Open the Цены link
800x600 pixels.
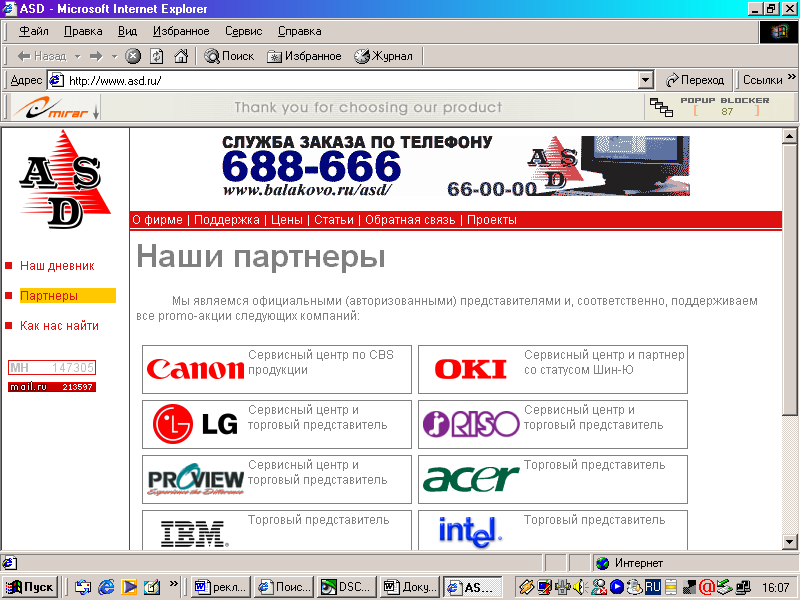[x=287, y=220]
